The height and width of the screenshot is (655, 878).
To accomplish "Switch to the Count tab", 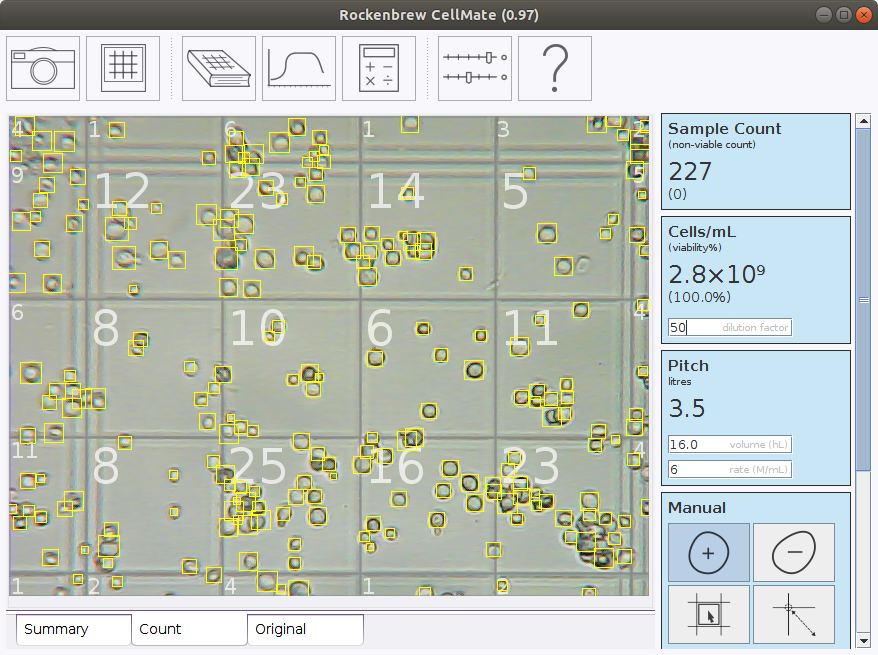I will [x=189, y=629].
